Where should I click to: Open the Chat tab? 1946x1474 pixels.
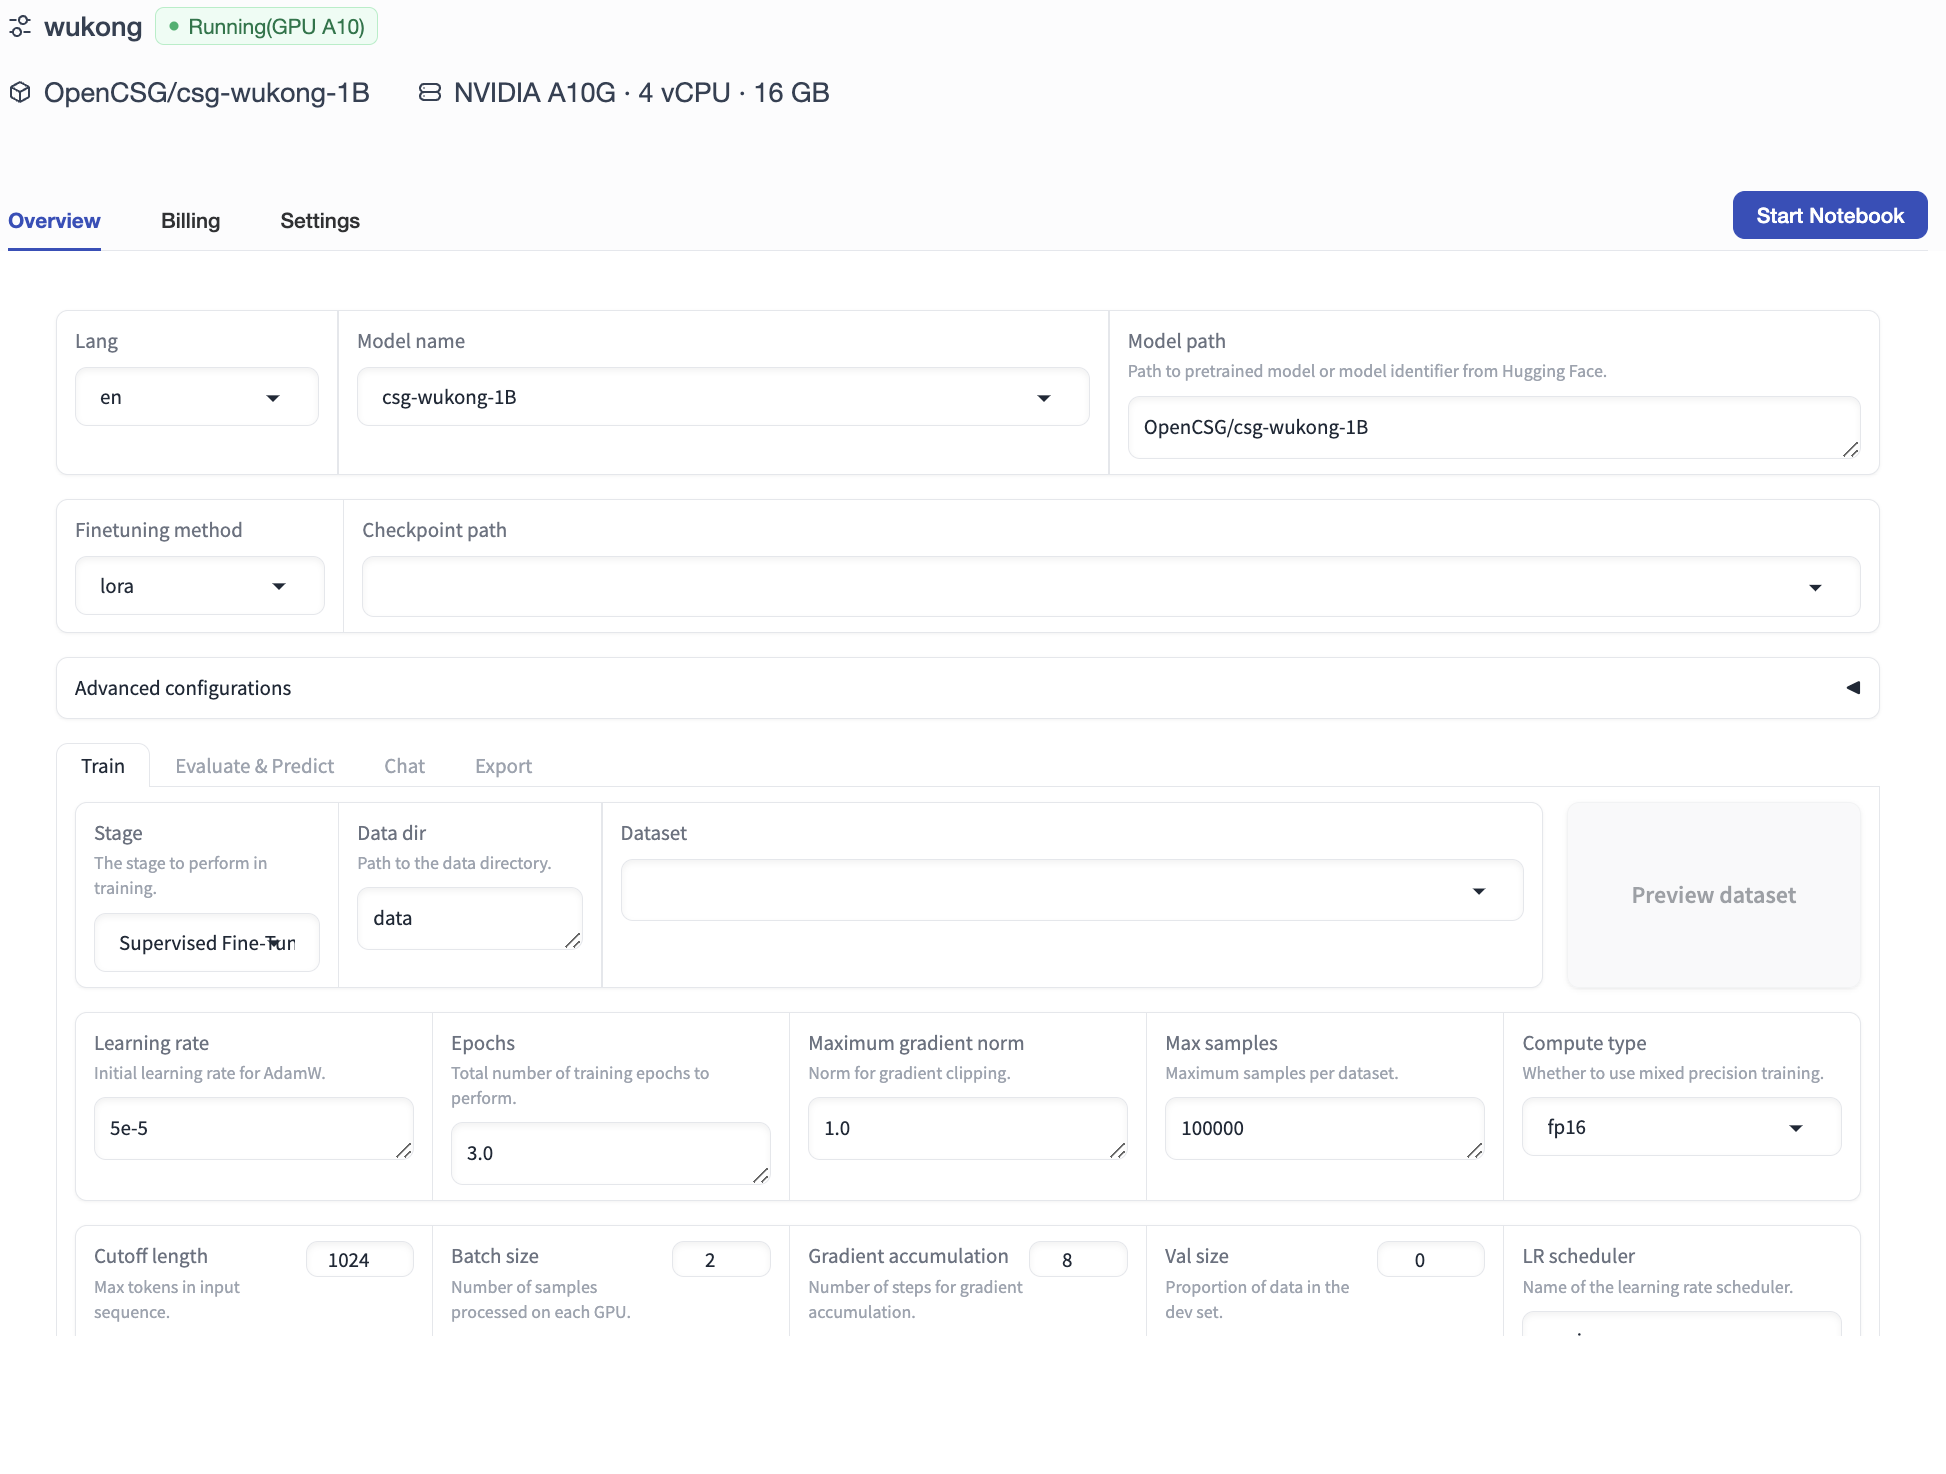pyautogui.click(x=404, y=765)
